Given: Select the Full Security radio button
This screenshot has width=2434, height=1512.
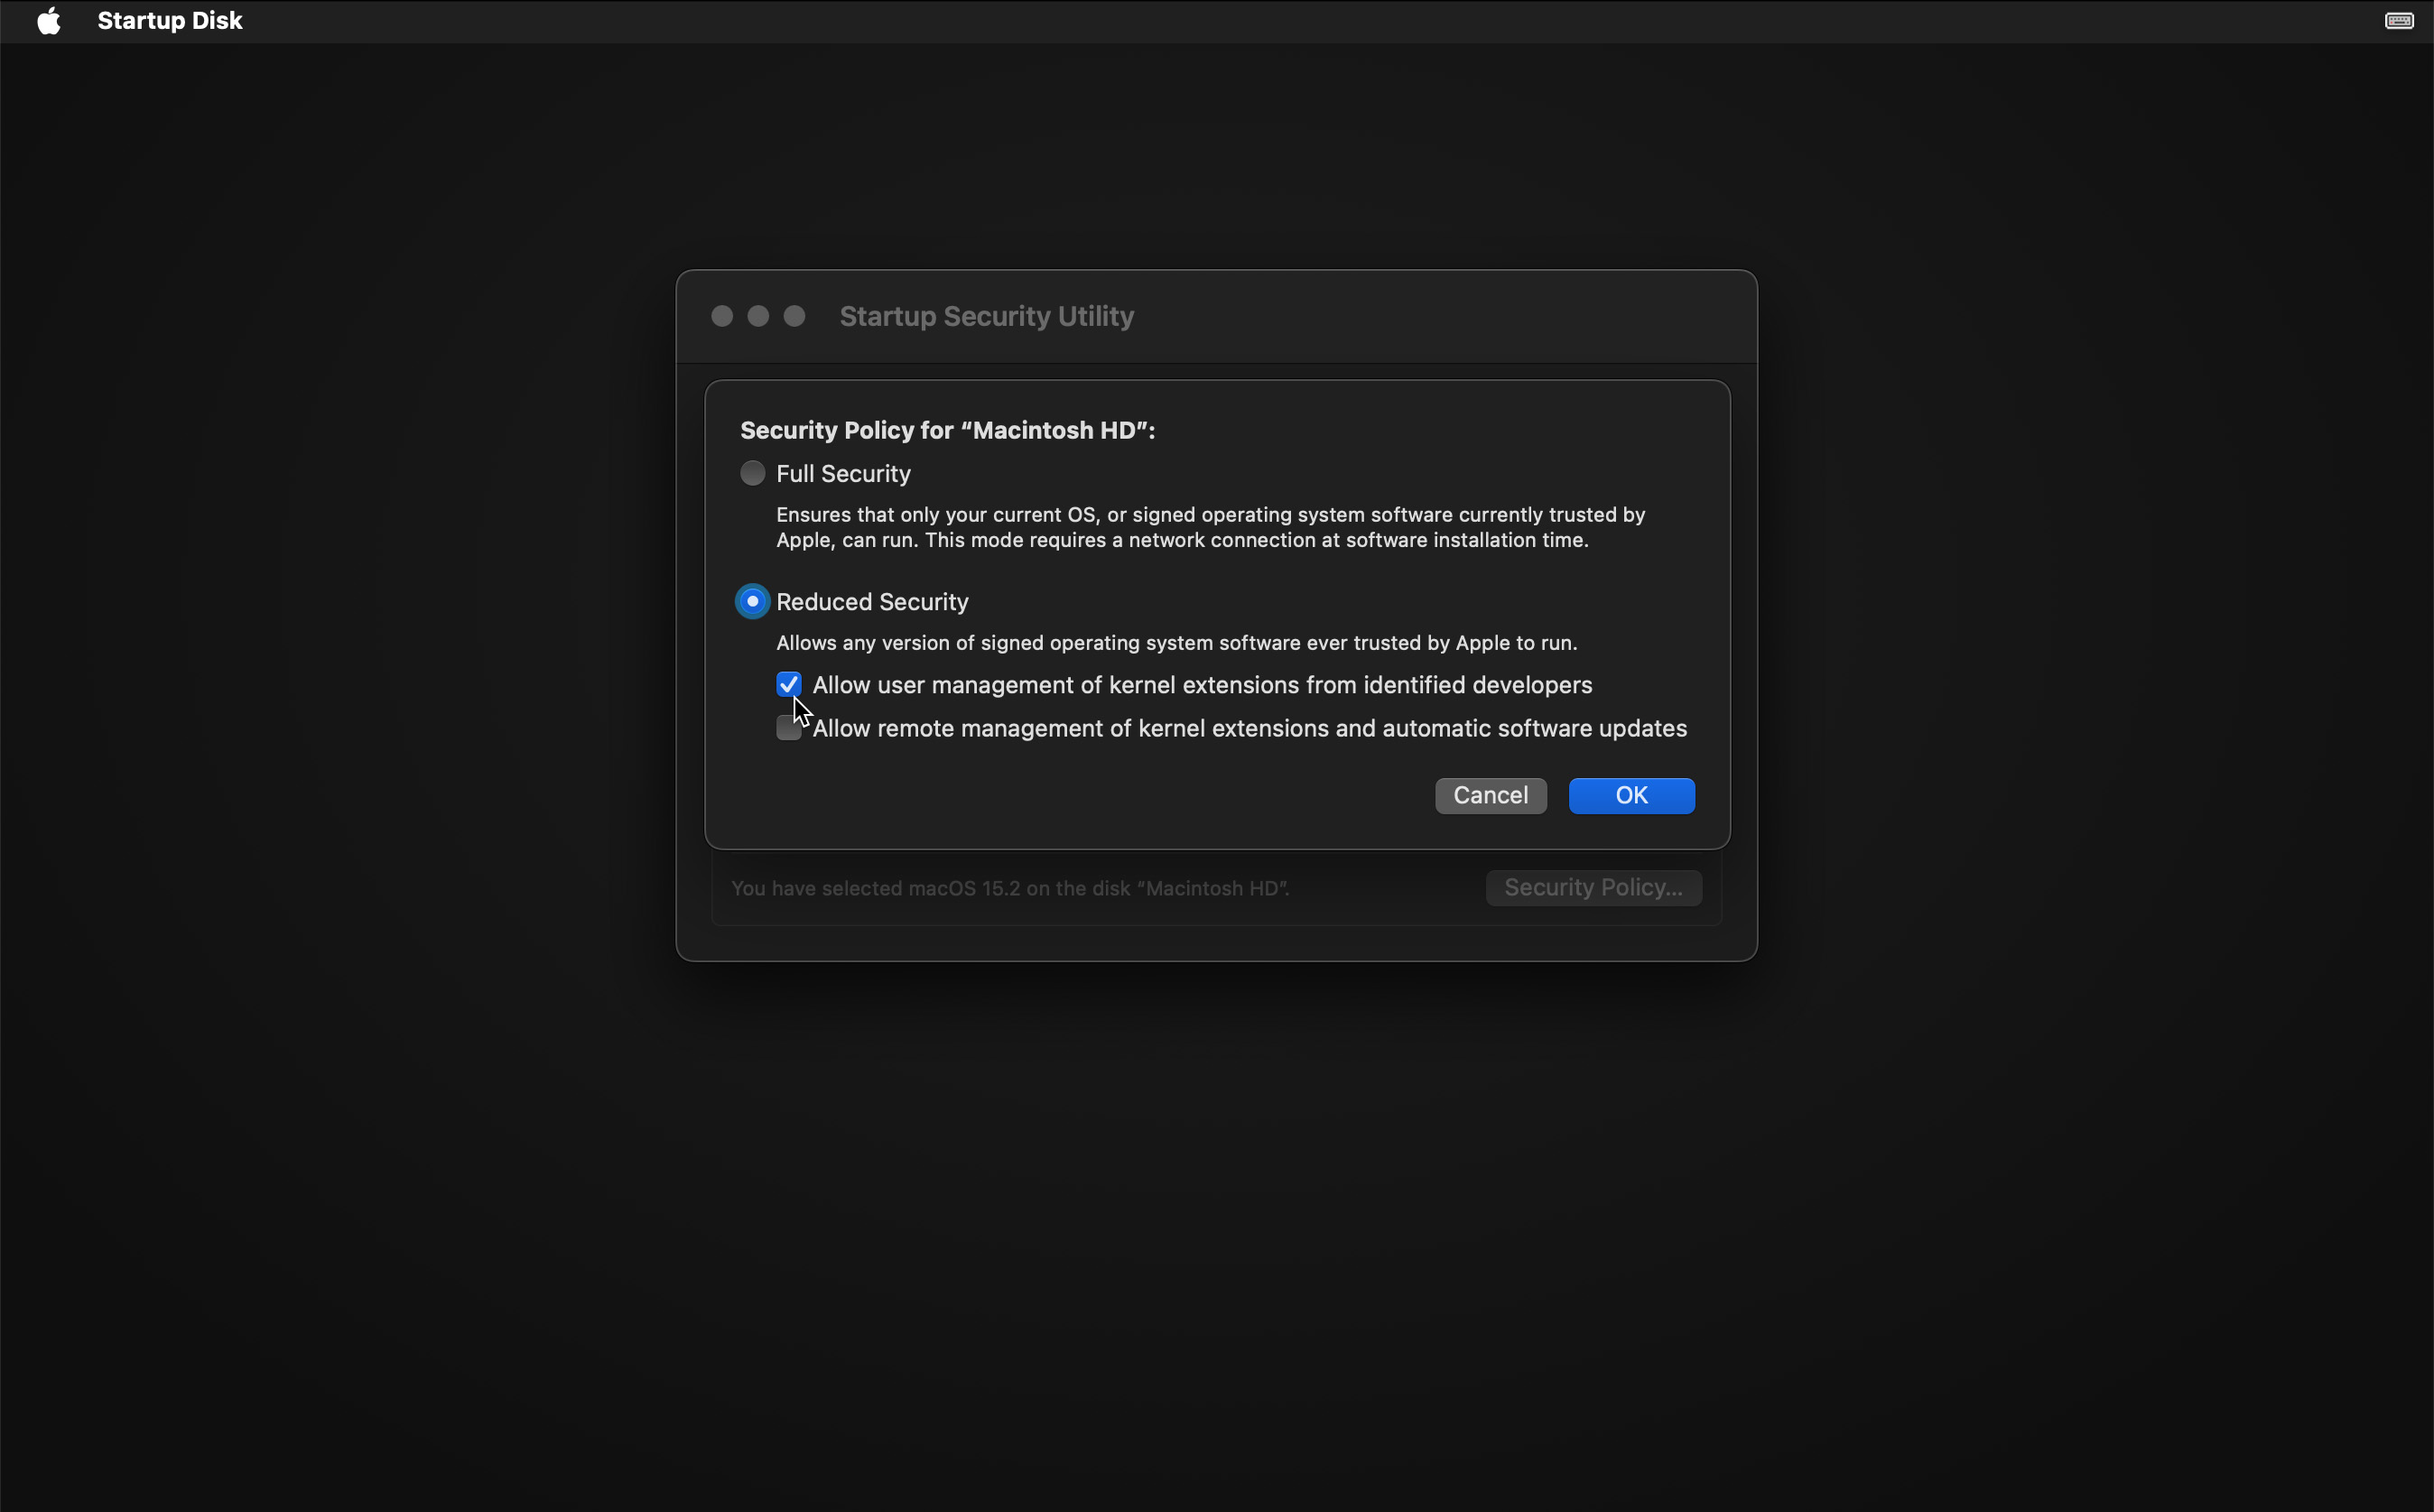Looking at the screenshot, I should (x=752, y=473).
